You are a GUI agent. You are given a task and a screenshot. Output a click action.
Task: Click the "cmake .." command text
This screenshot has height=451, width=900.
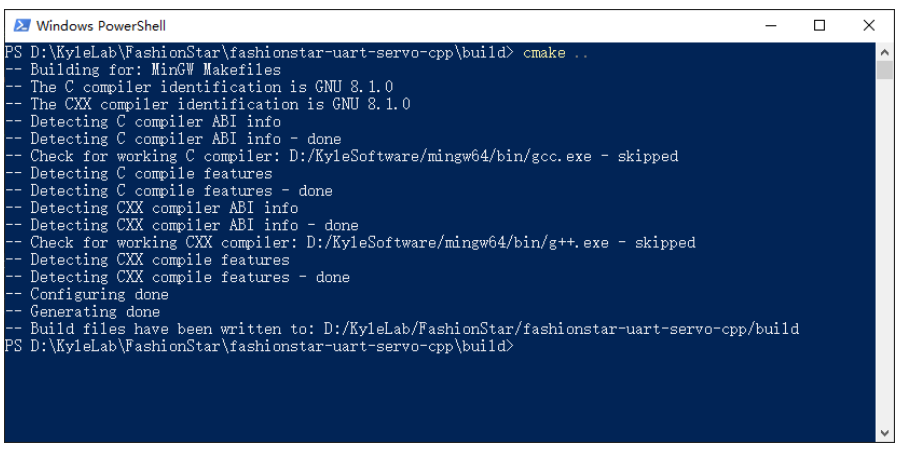coord(555,52)
